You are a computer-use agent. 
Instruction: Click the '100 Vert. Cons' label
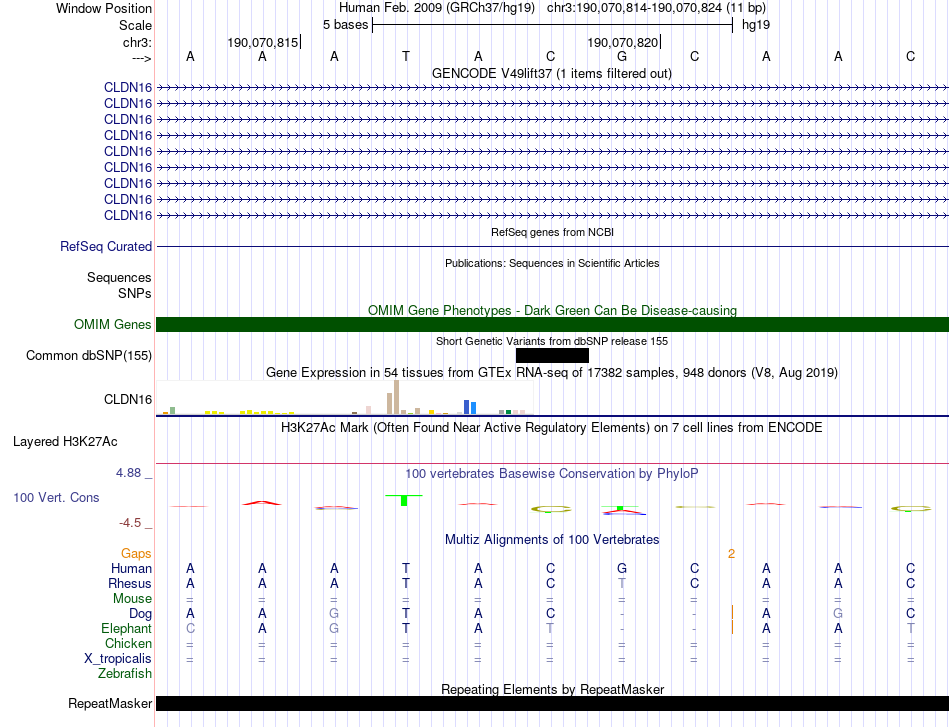(56, 497)
